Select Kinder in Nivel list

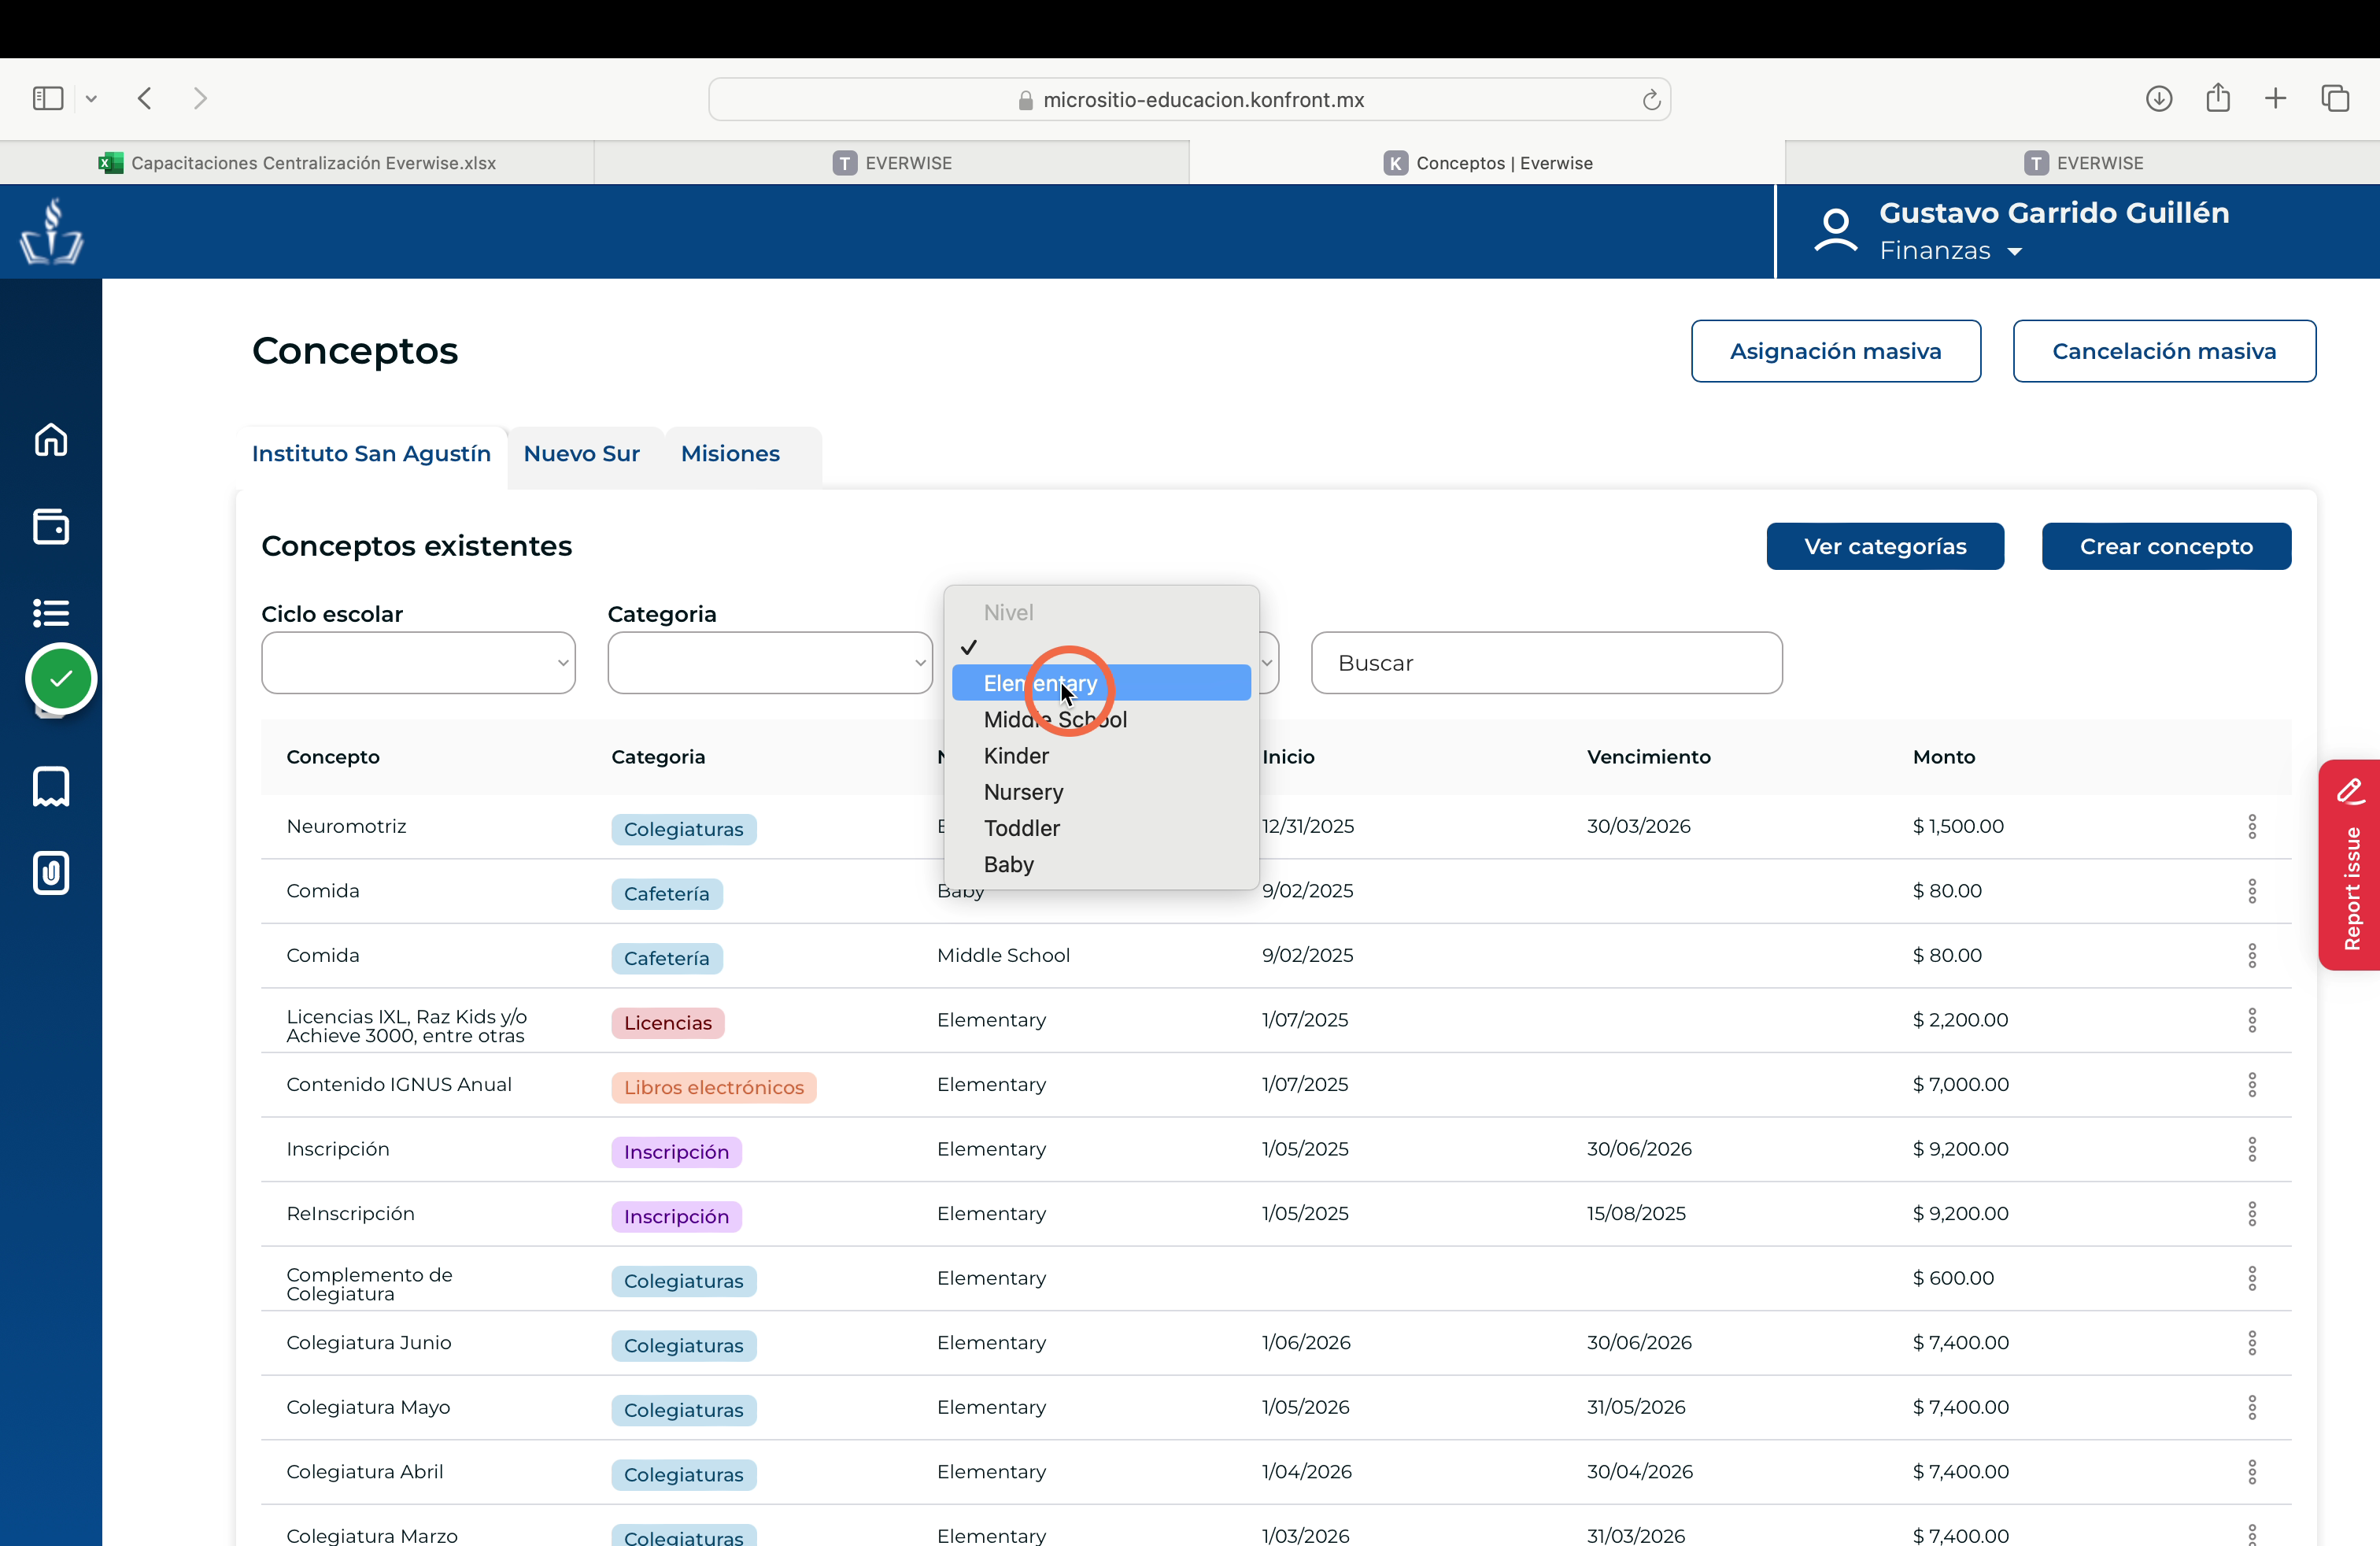click(1101, 756)
